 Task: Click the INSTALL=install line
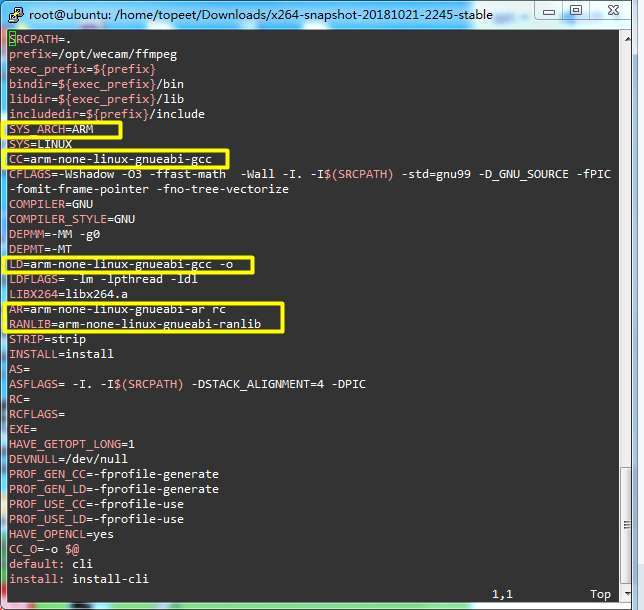click(62, 354)
